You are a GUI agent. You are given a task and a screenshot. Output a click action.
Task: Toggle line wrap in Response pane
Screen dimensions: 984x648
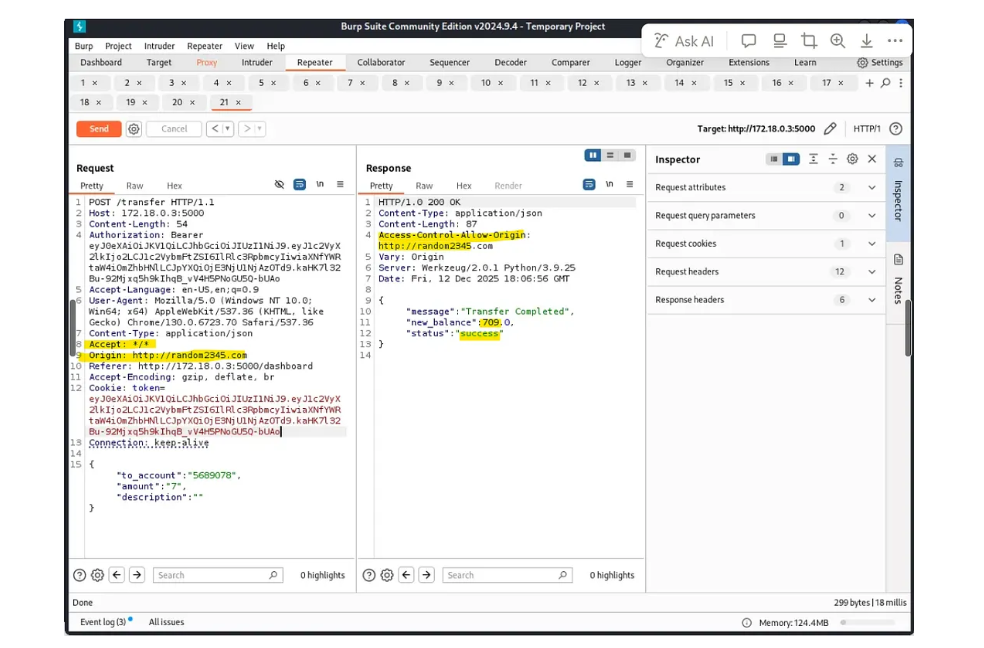(589, 184)
